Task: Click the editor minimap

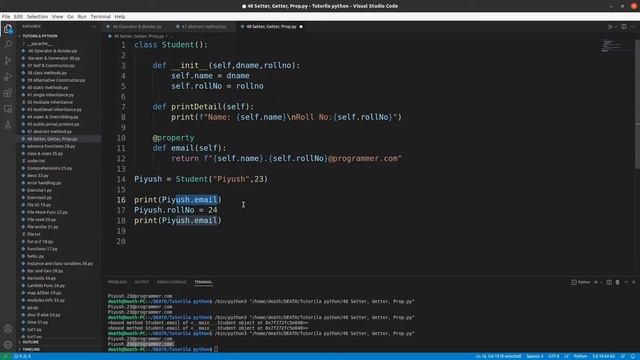Action: click(617, 45)
